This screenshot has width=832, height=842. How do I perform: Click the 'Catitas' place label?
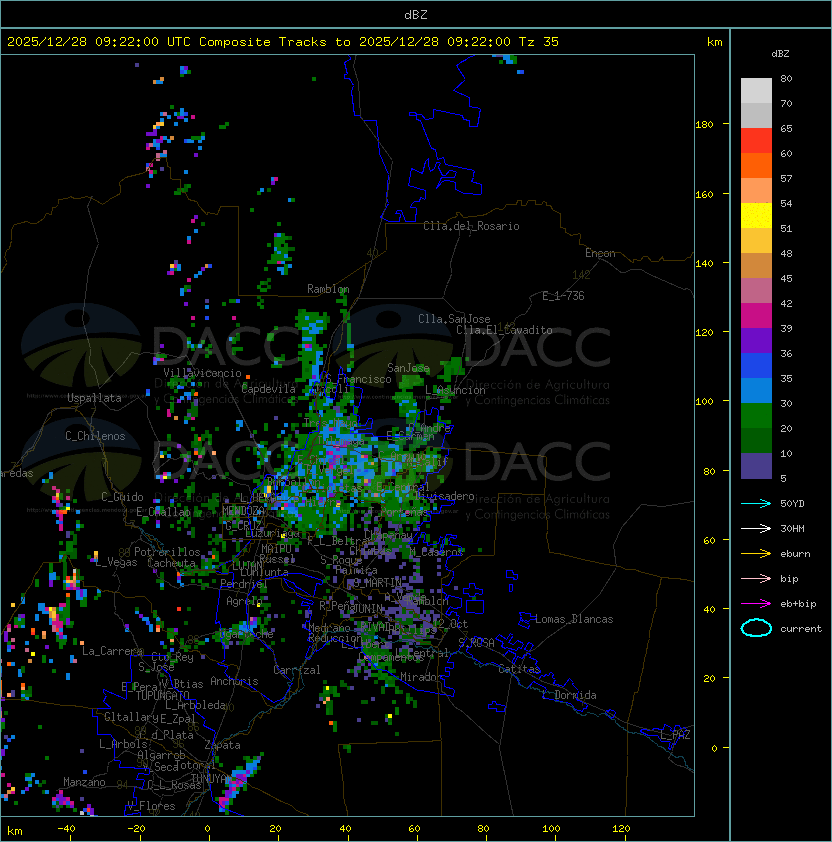519,669
